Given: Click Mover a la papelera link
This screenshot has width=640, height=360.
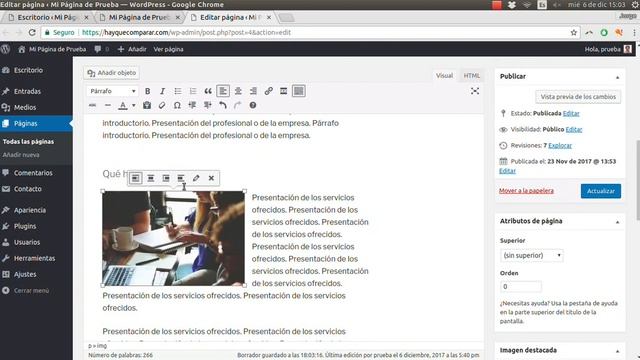Looking at the screenshot, I should (x=526, y=191).
